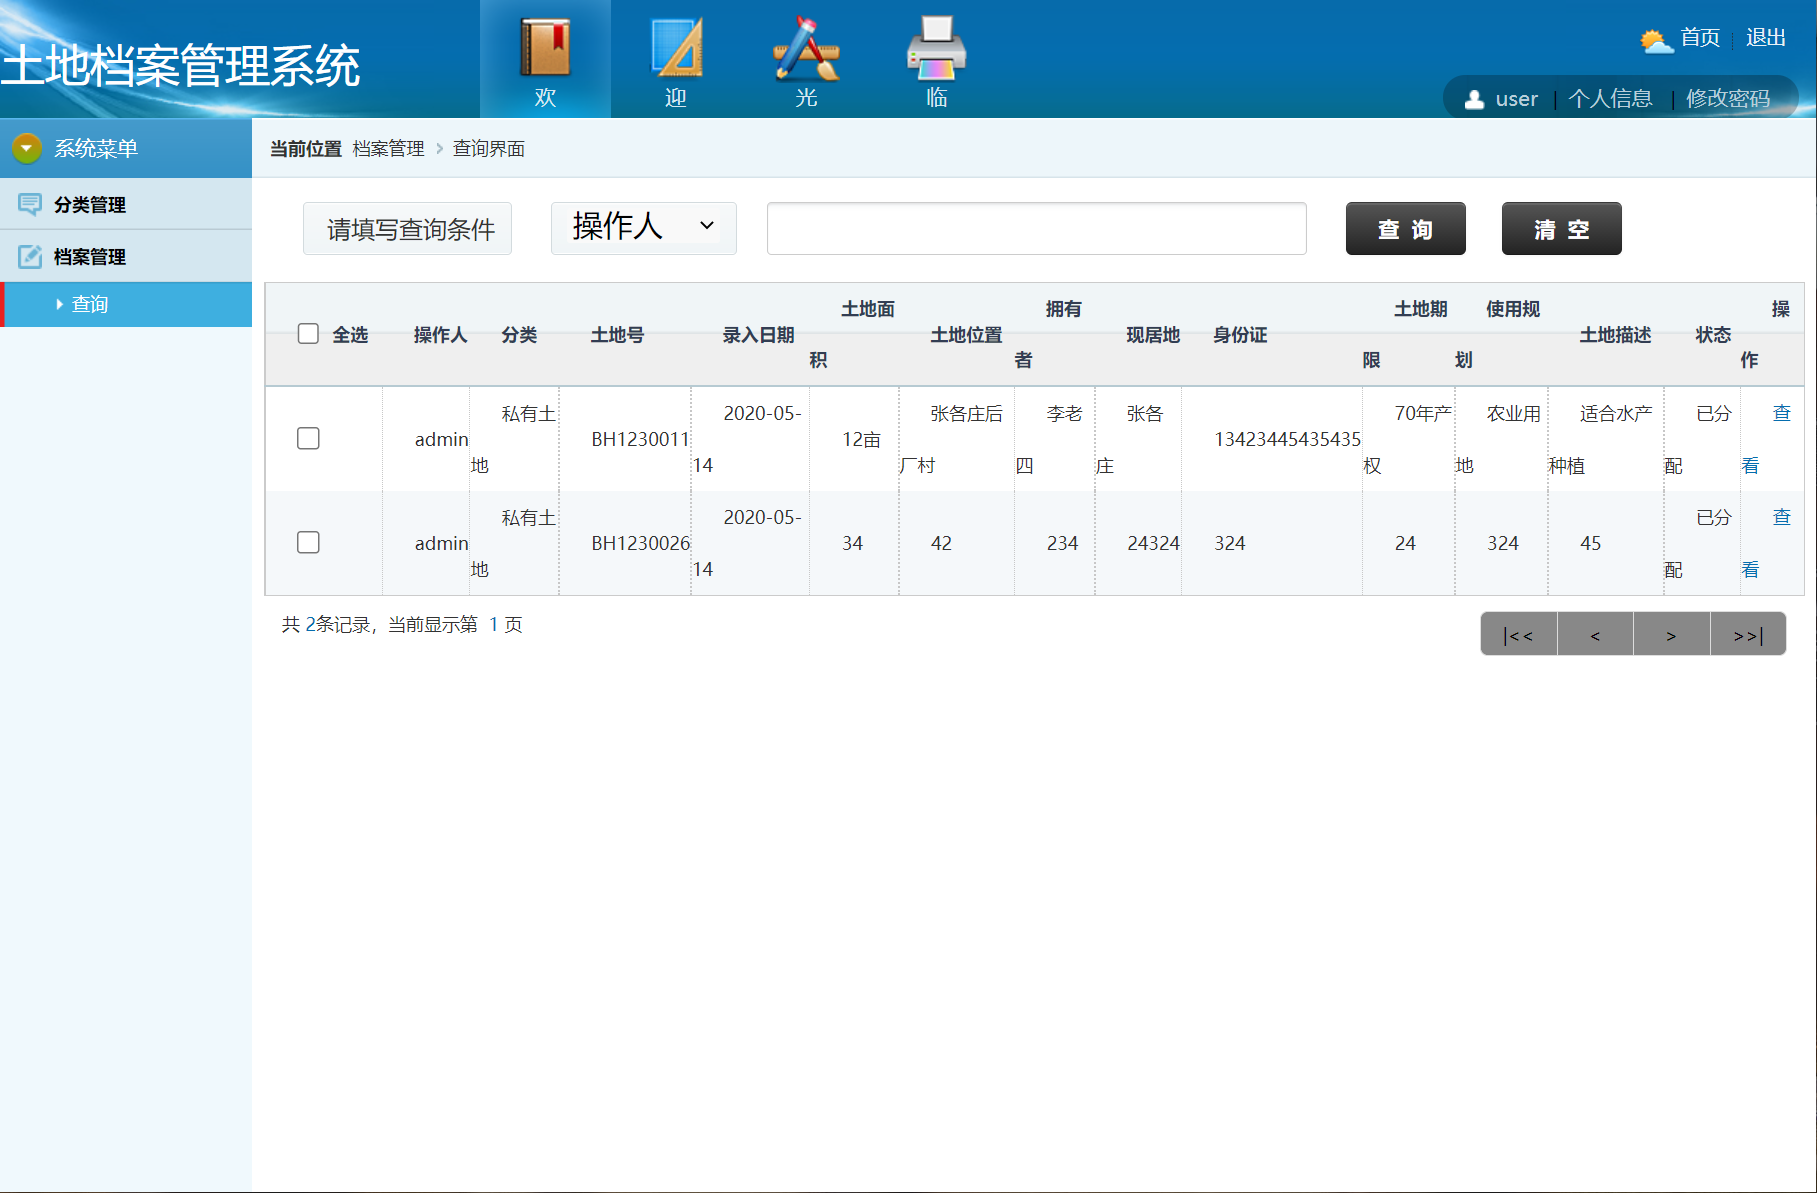The width and height of the screenshot is (1817, 1193).
Task: Check the 全选 select-all checkbox
Action: click(x=308, y=333)
